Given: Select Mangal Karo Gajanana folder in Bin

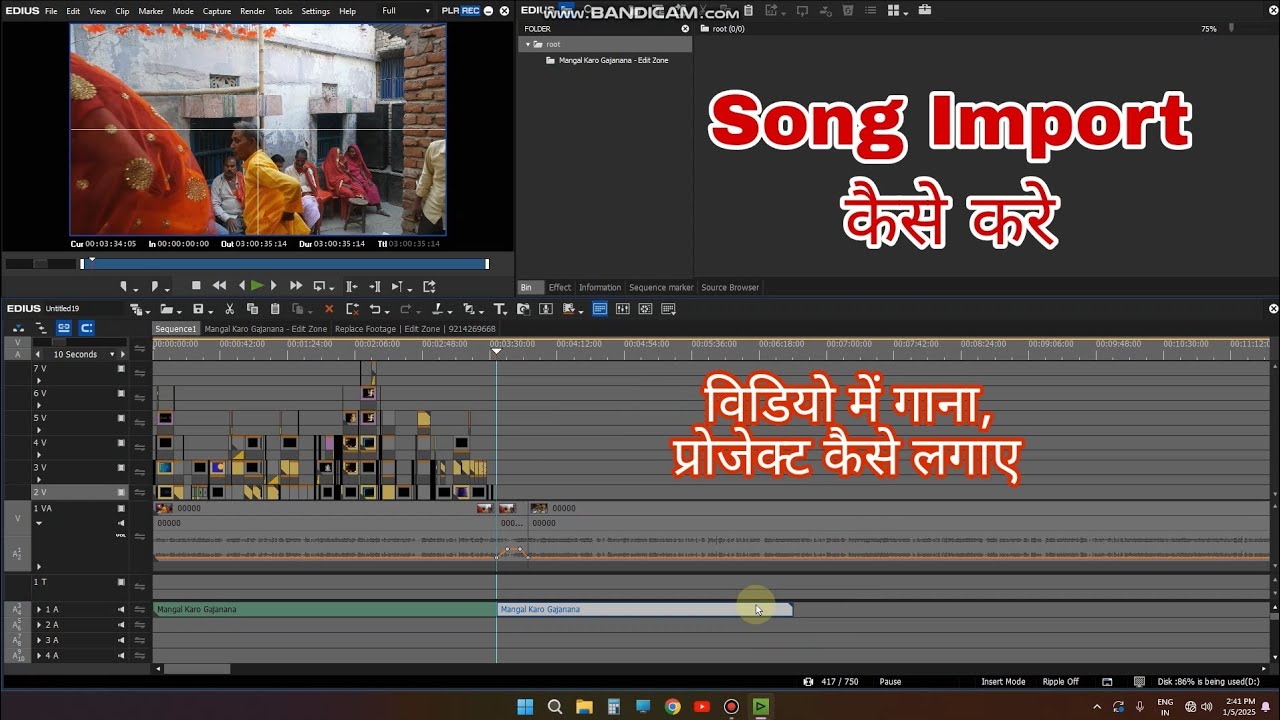Looking at the screenshot, I should [612, 60].
